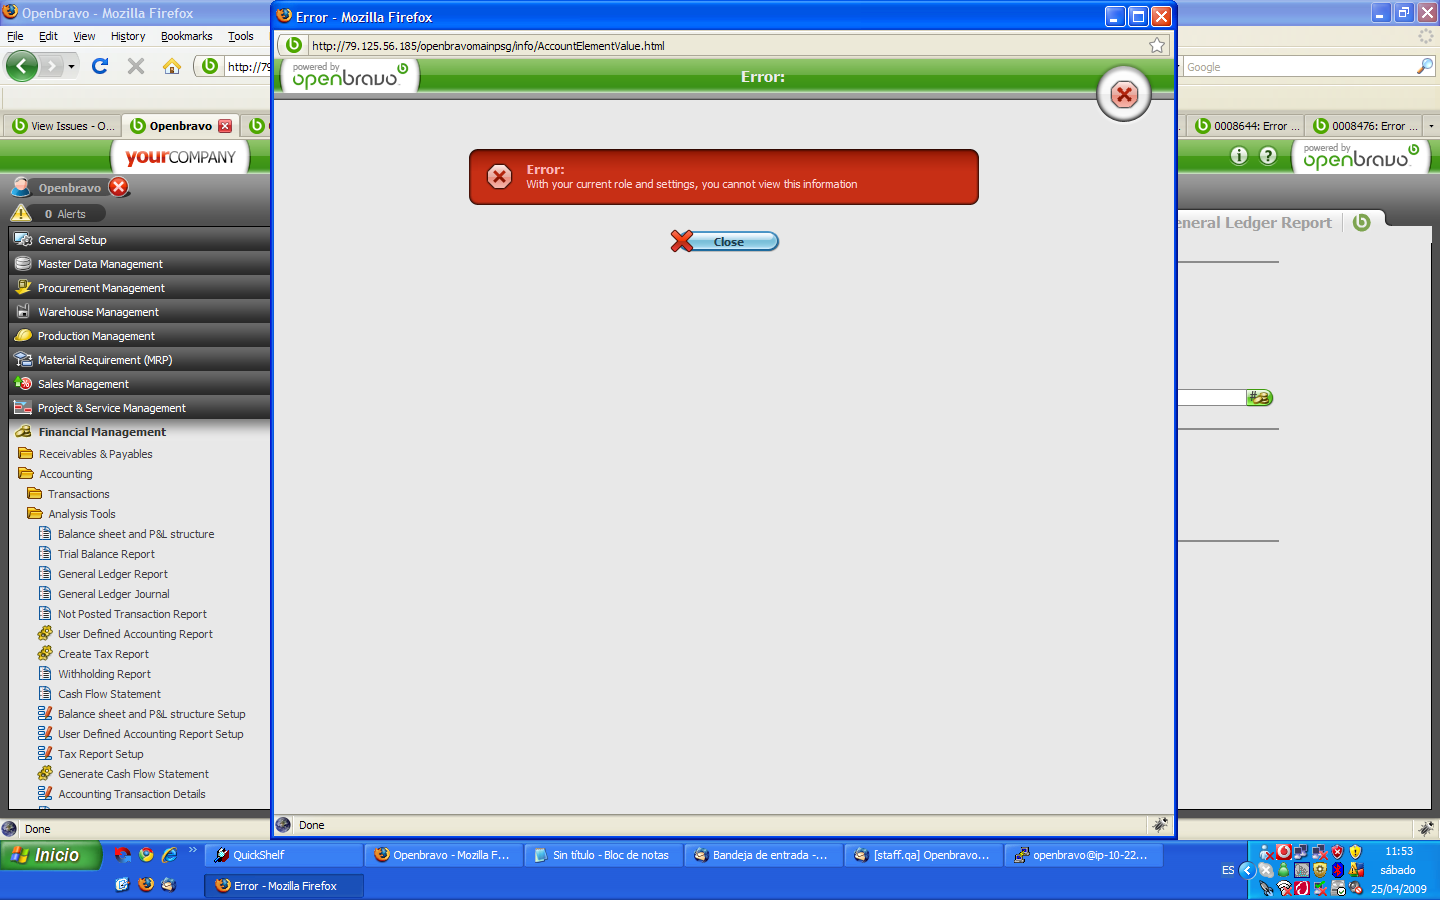The height and width of the screenshot is (900, 1440).
Task: Open Trial Balance Report link
Action: 106,554
